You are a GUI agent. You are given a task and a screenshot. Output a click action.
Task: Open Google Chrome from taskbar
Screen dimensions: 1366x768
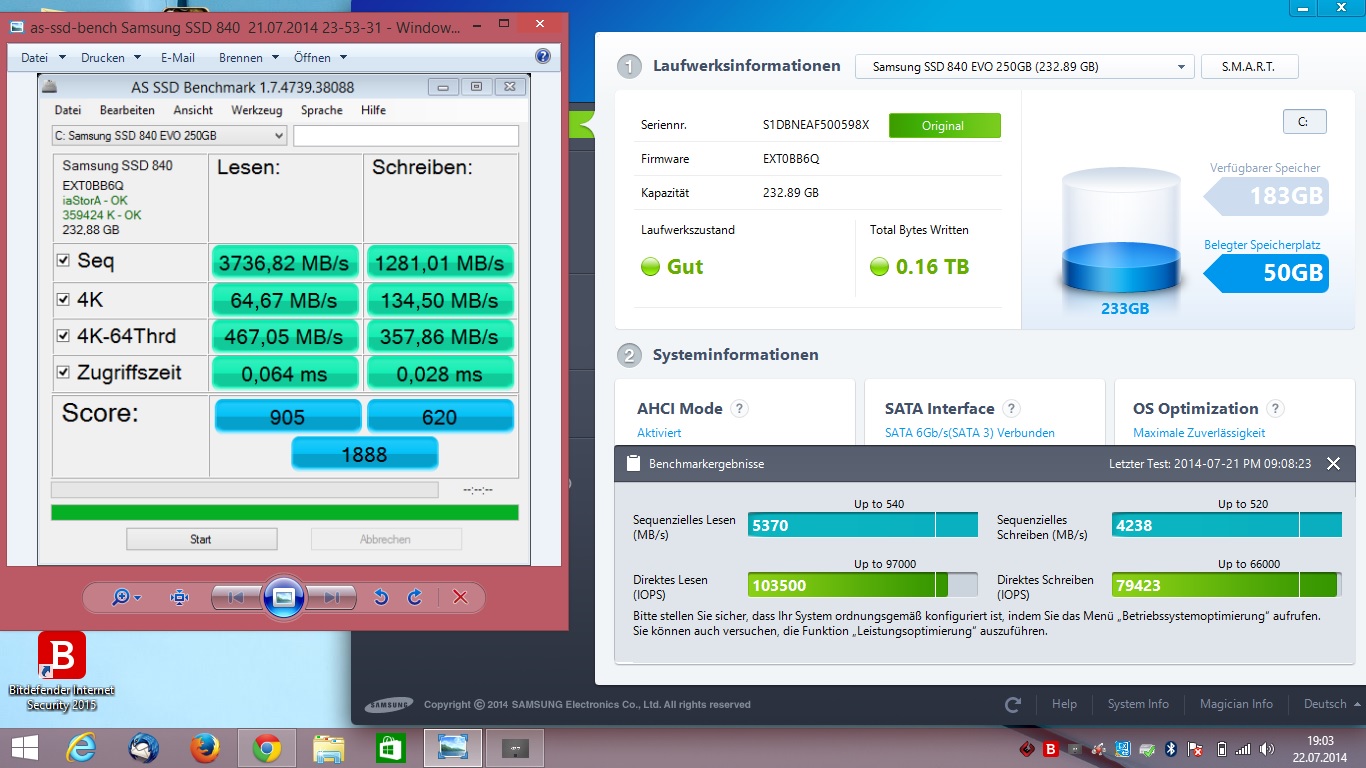coord(266,748)
